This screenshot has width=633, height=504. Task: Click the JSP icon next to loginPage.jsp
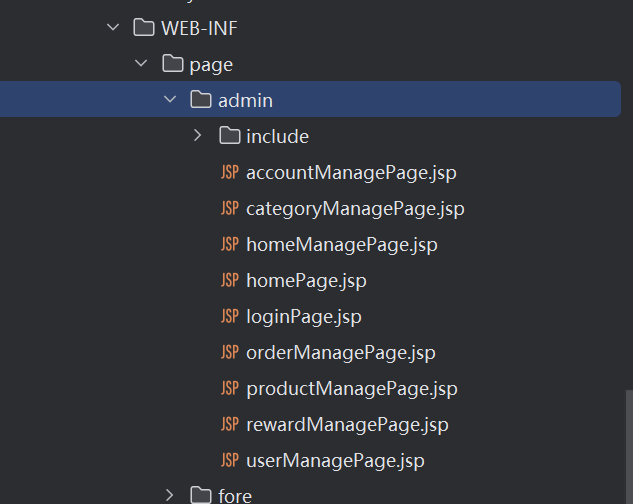tap(230, 317)
